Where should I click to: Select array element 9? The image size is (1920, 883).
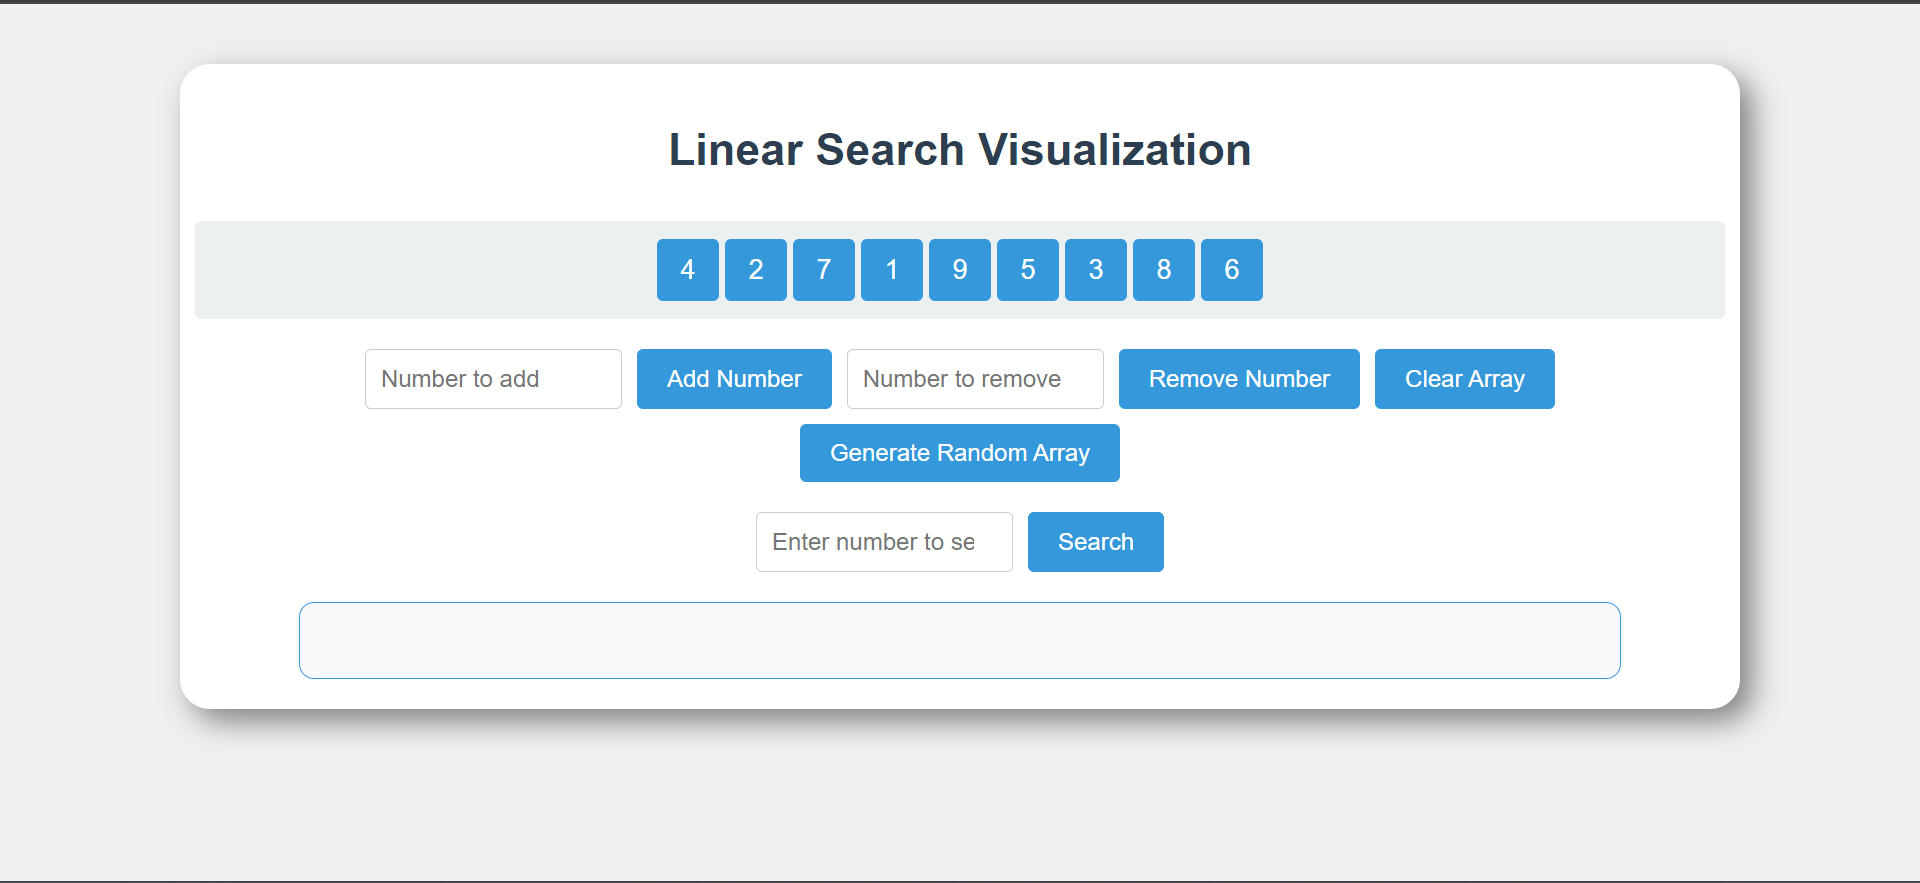960,270
